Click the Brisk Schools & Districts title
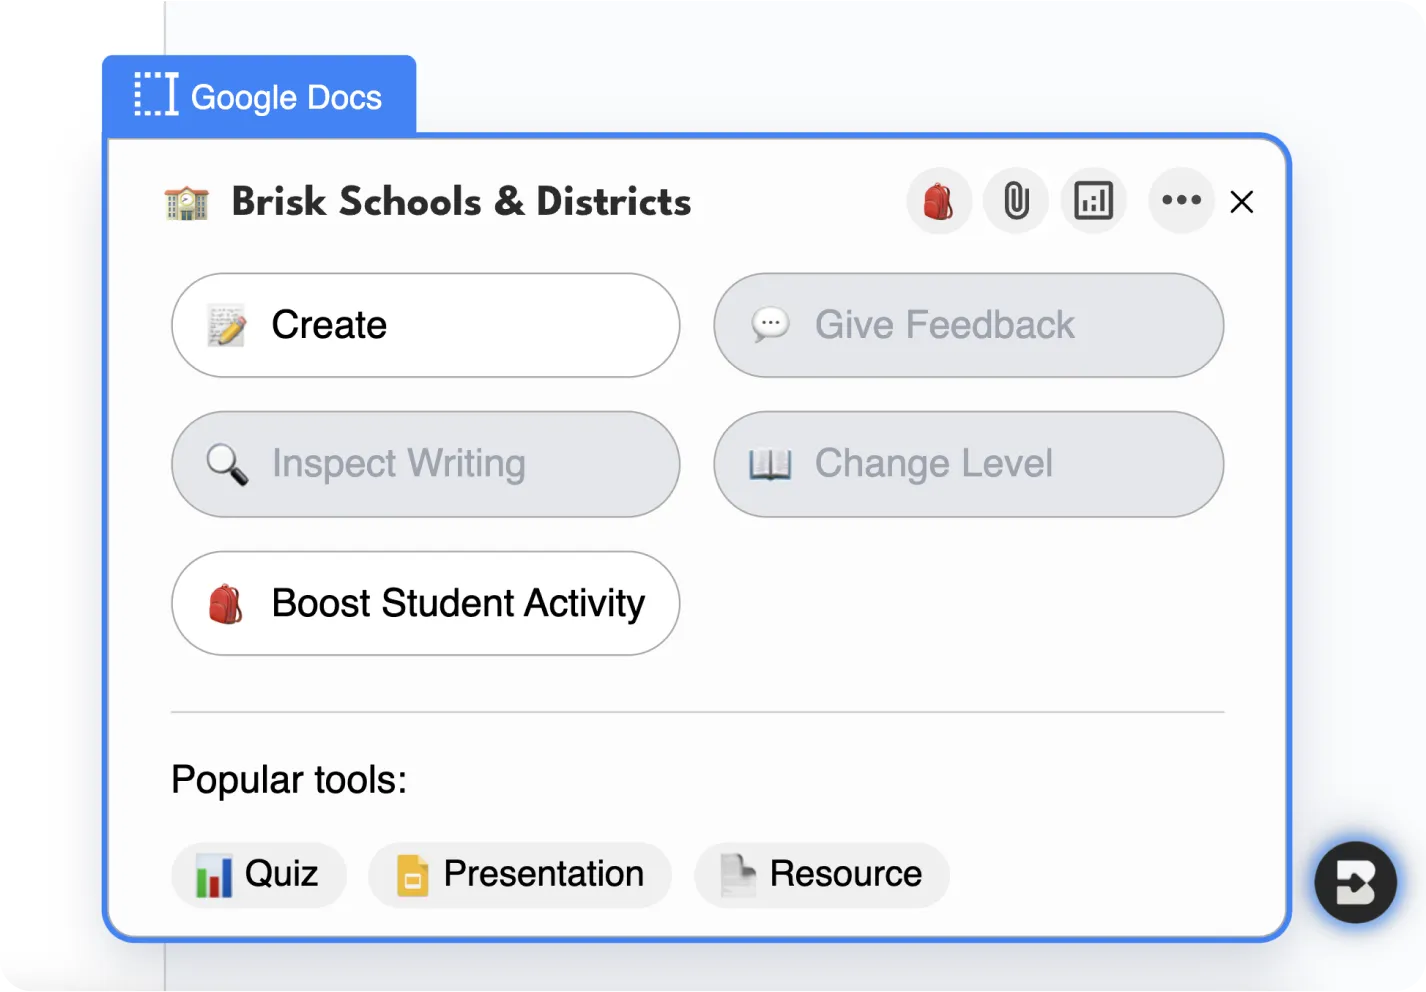This screenshot has width=1426, height=992. click(x=461, y=202)
